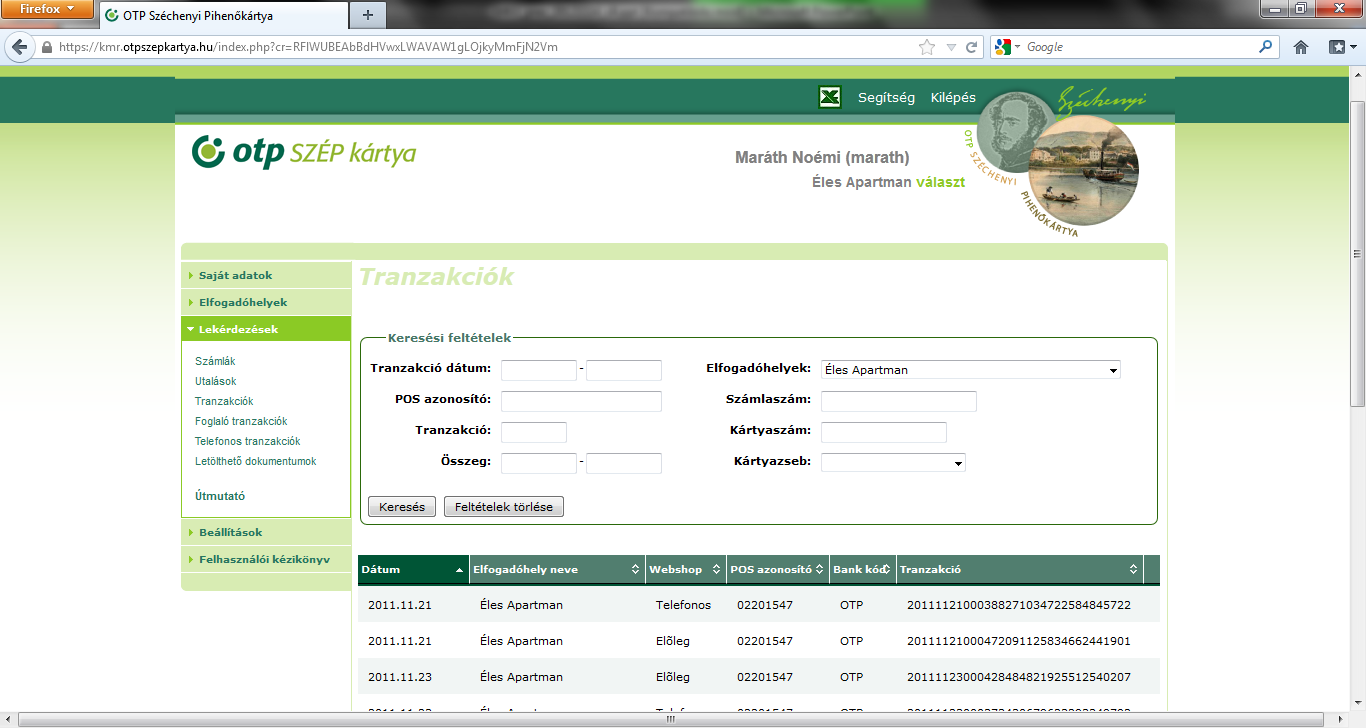Select the Telefonos webshop cell
Screen dimensions: 1366x728
(x=684, y=605)
